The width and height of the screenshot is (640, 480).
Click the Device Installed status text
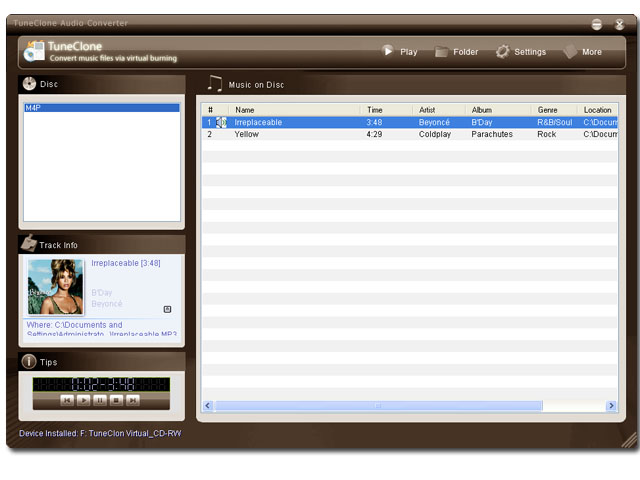tap(100, 433)
